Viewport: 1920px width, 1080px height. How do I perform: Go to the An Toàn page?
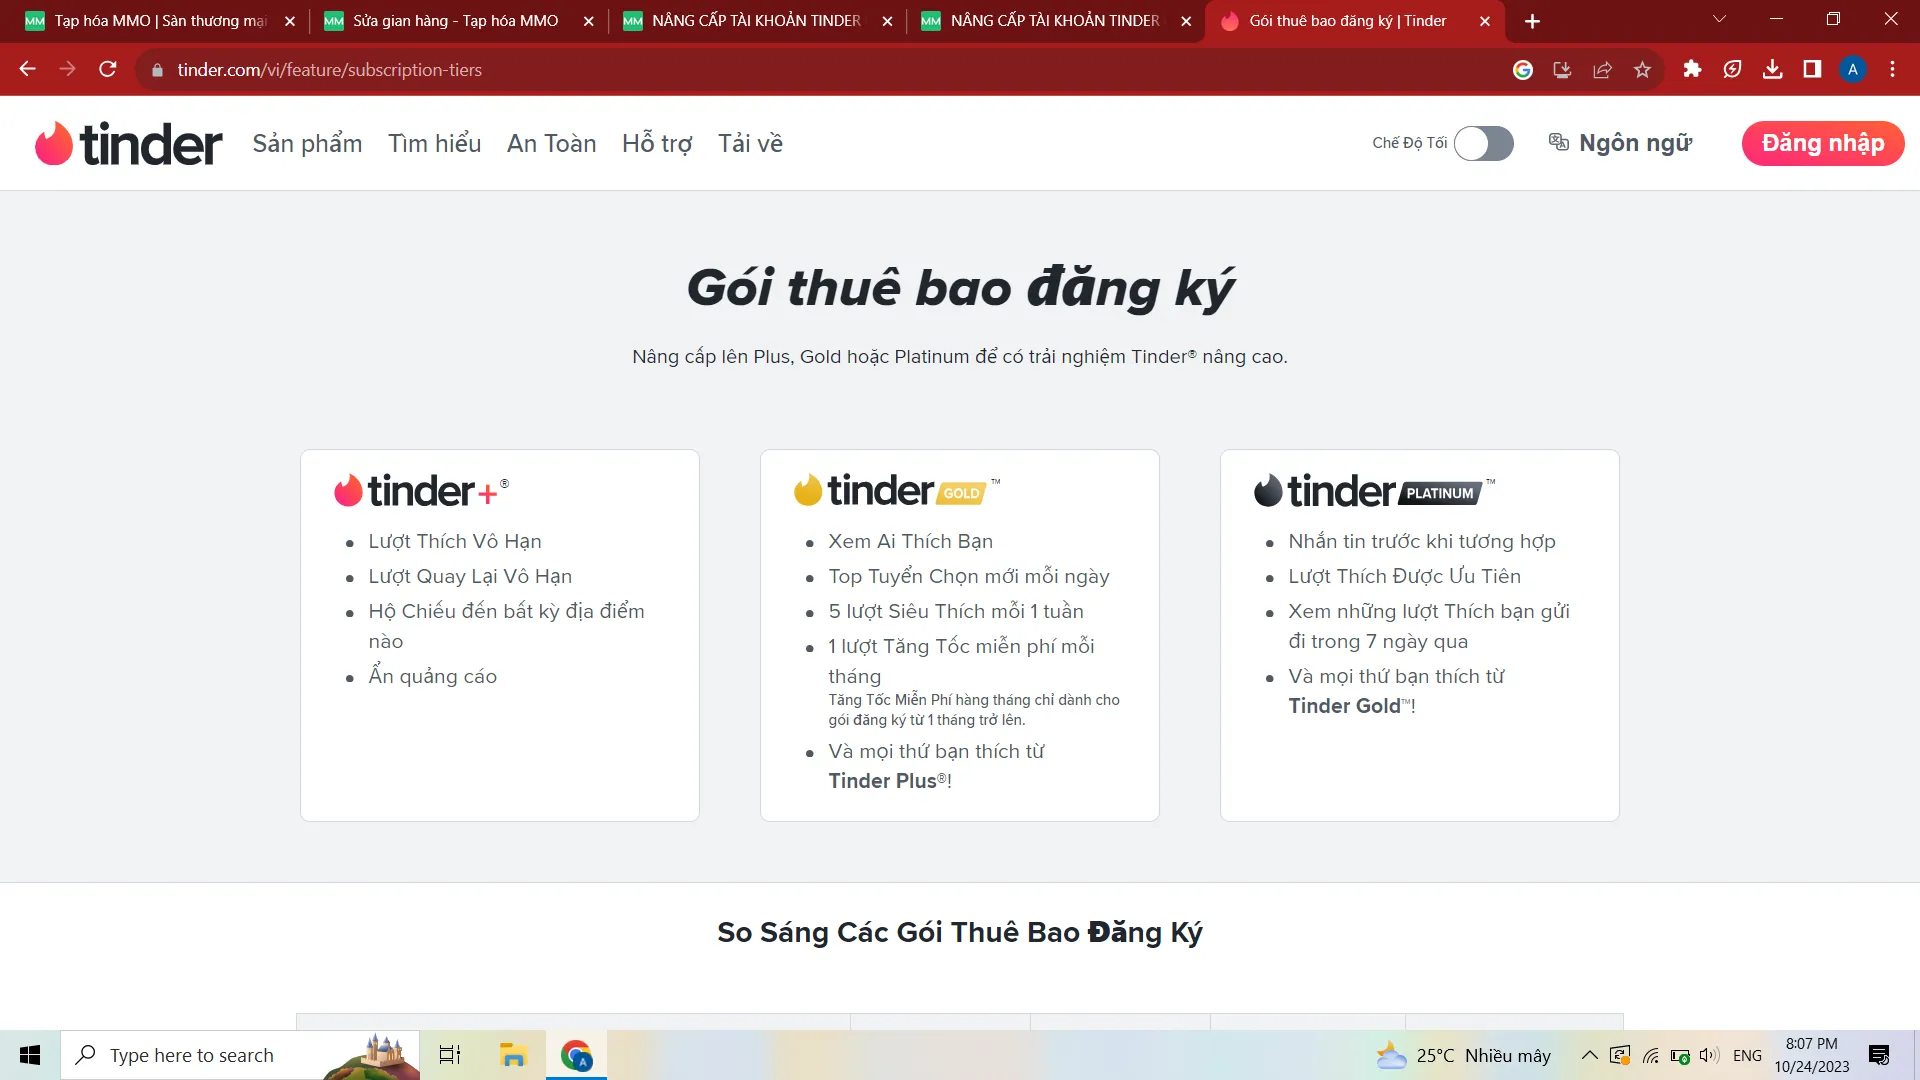coord(551,143)
